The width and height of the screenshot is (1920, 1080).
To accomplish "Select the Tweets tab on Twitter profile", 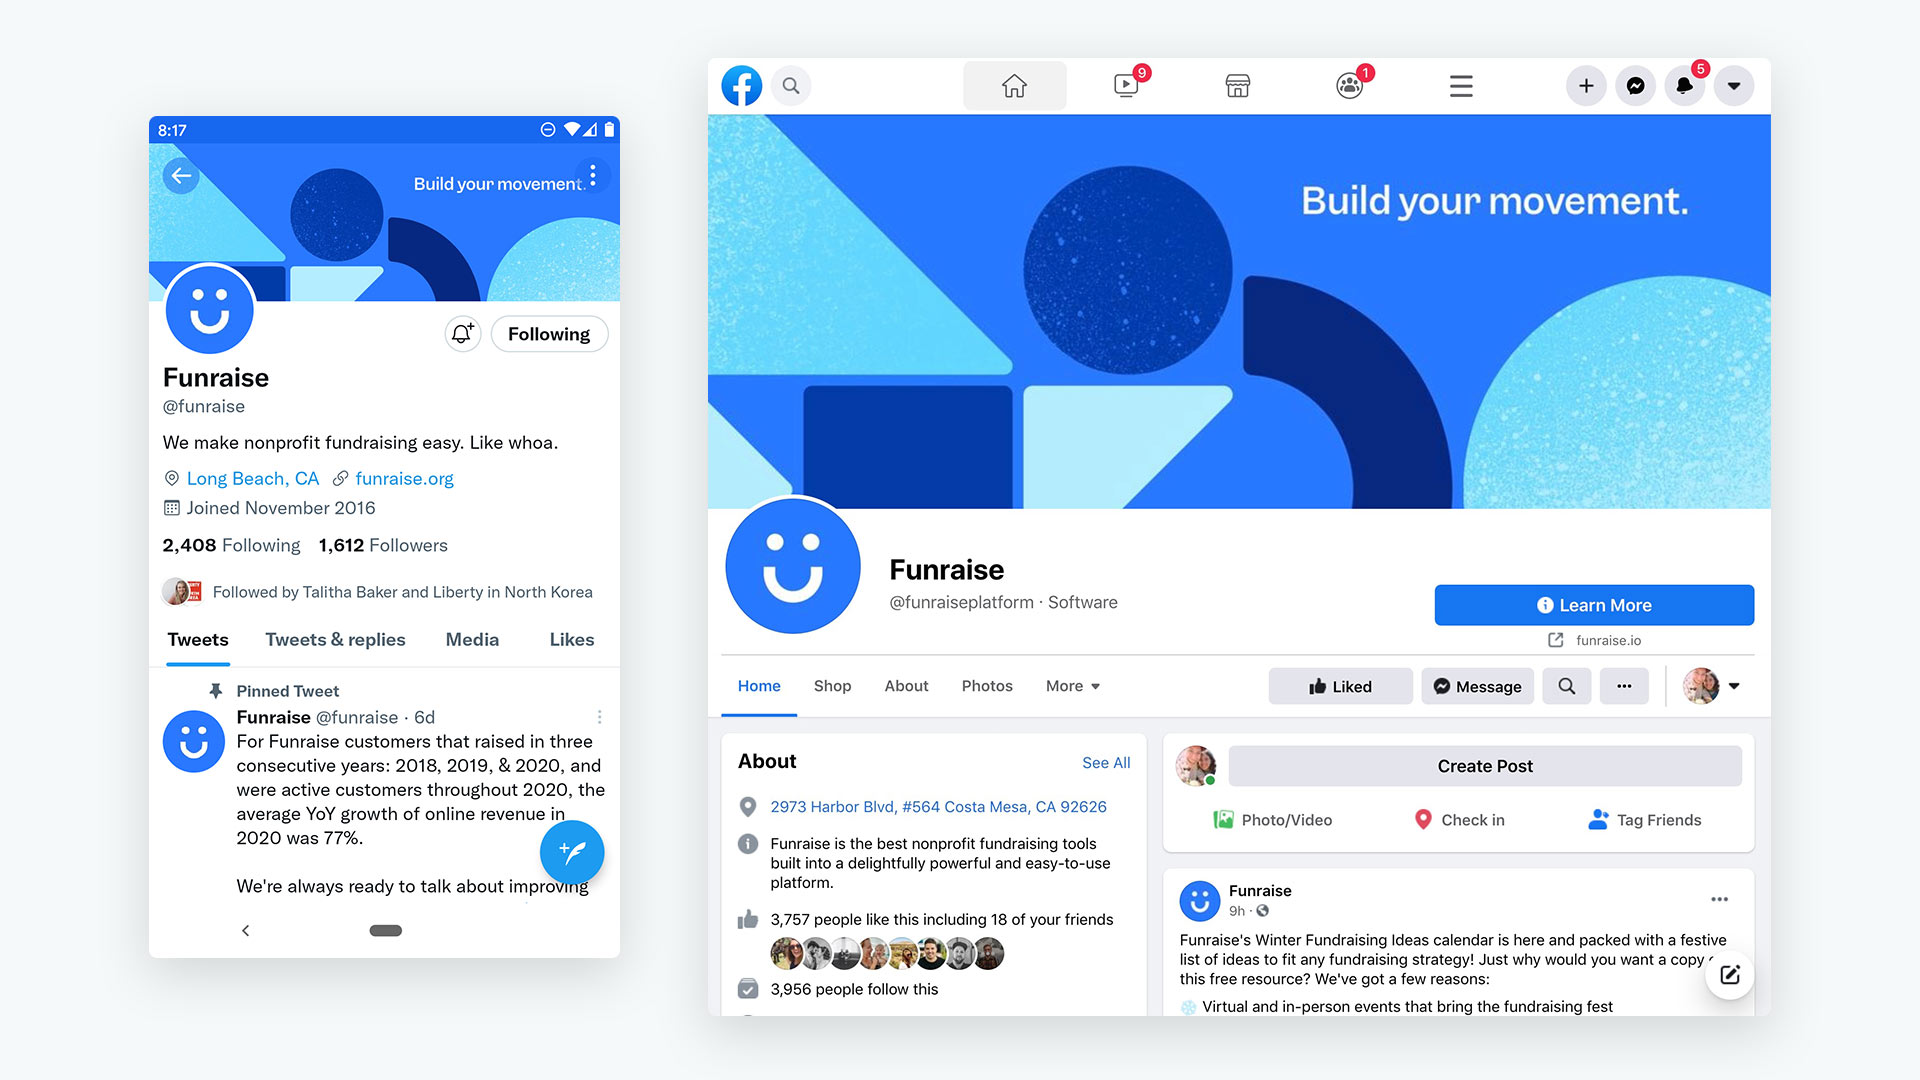I will click(x=198, y=640).
